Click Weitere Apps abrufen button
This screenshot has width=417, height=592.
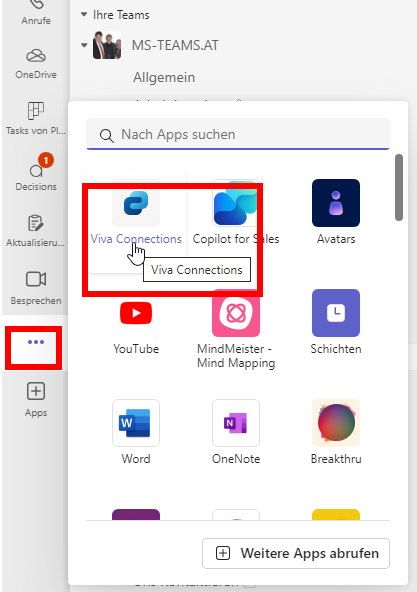pos(296,553)
